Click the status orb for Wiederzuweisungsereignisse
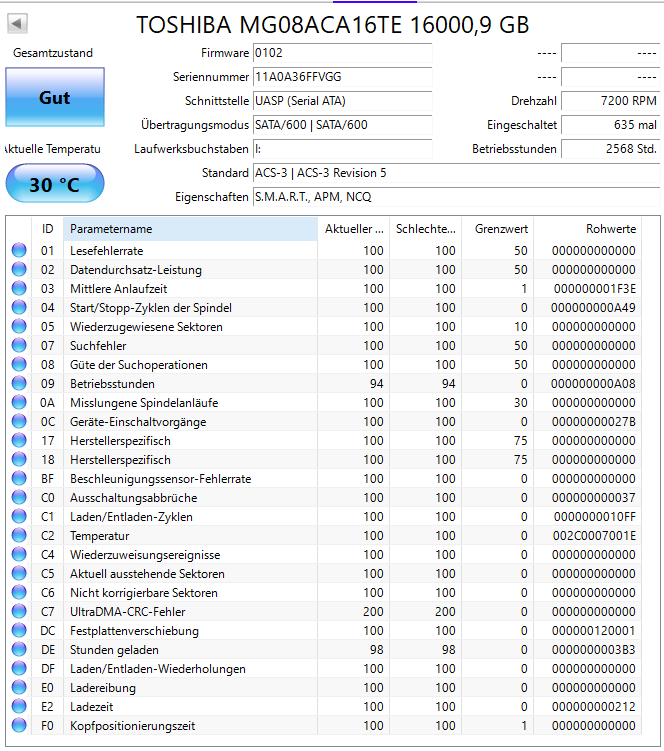 (19, 554)
